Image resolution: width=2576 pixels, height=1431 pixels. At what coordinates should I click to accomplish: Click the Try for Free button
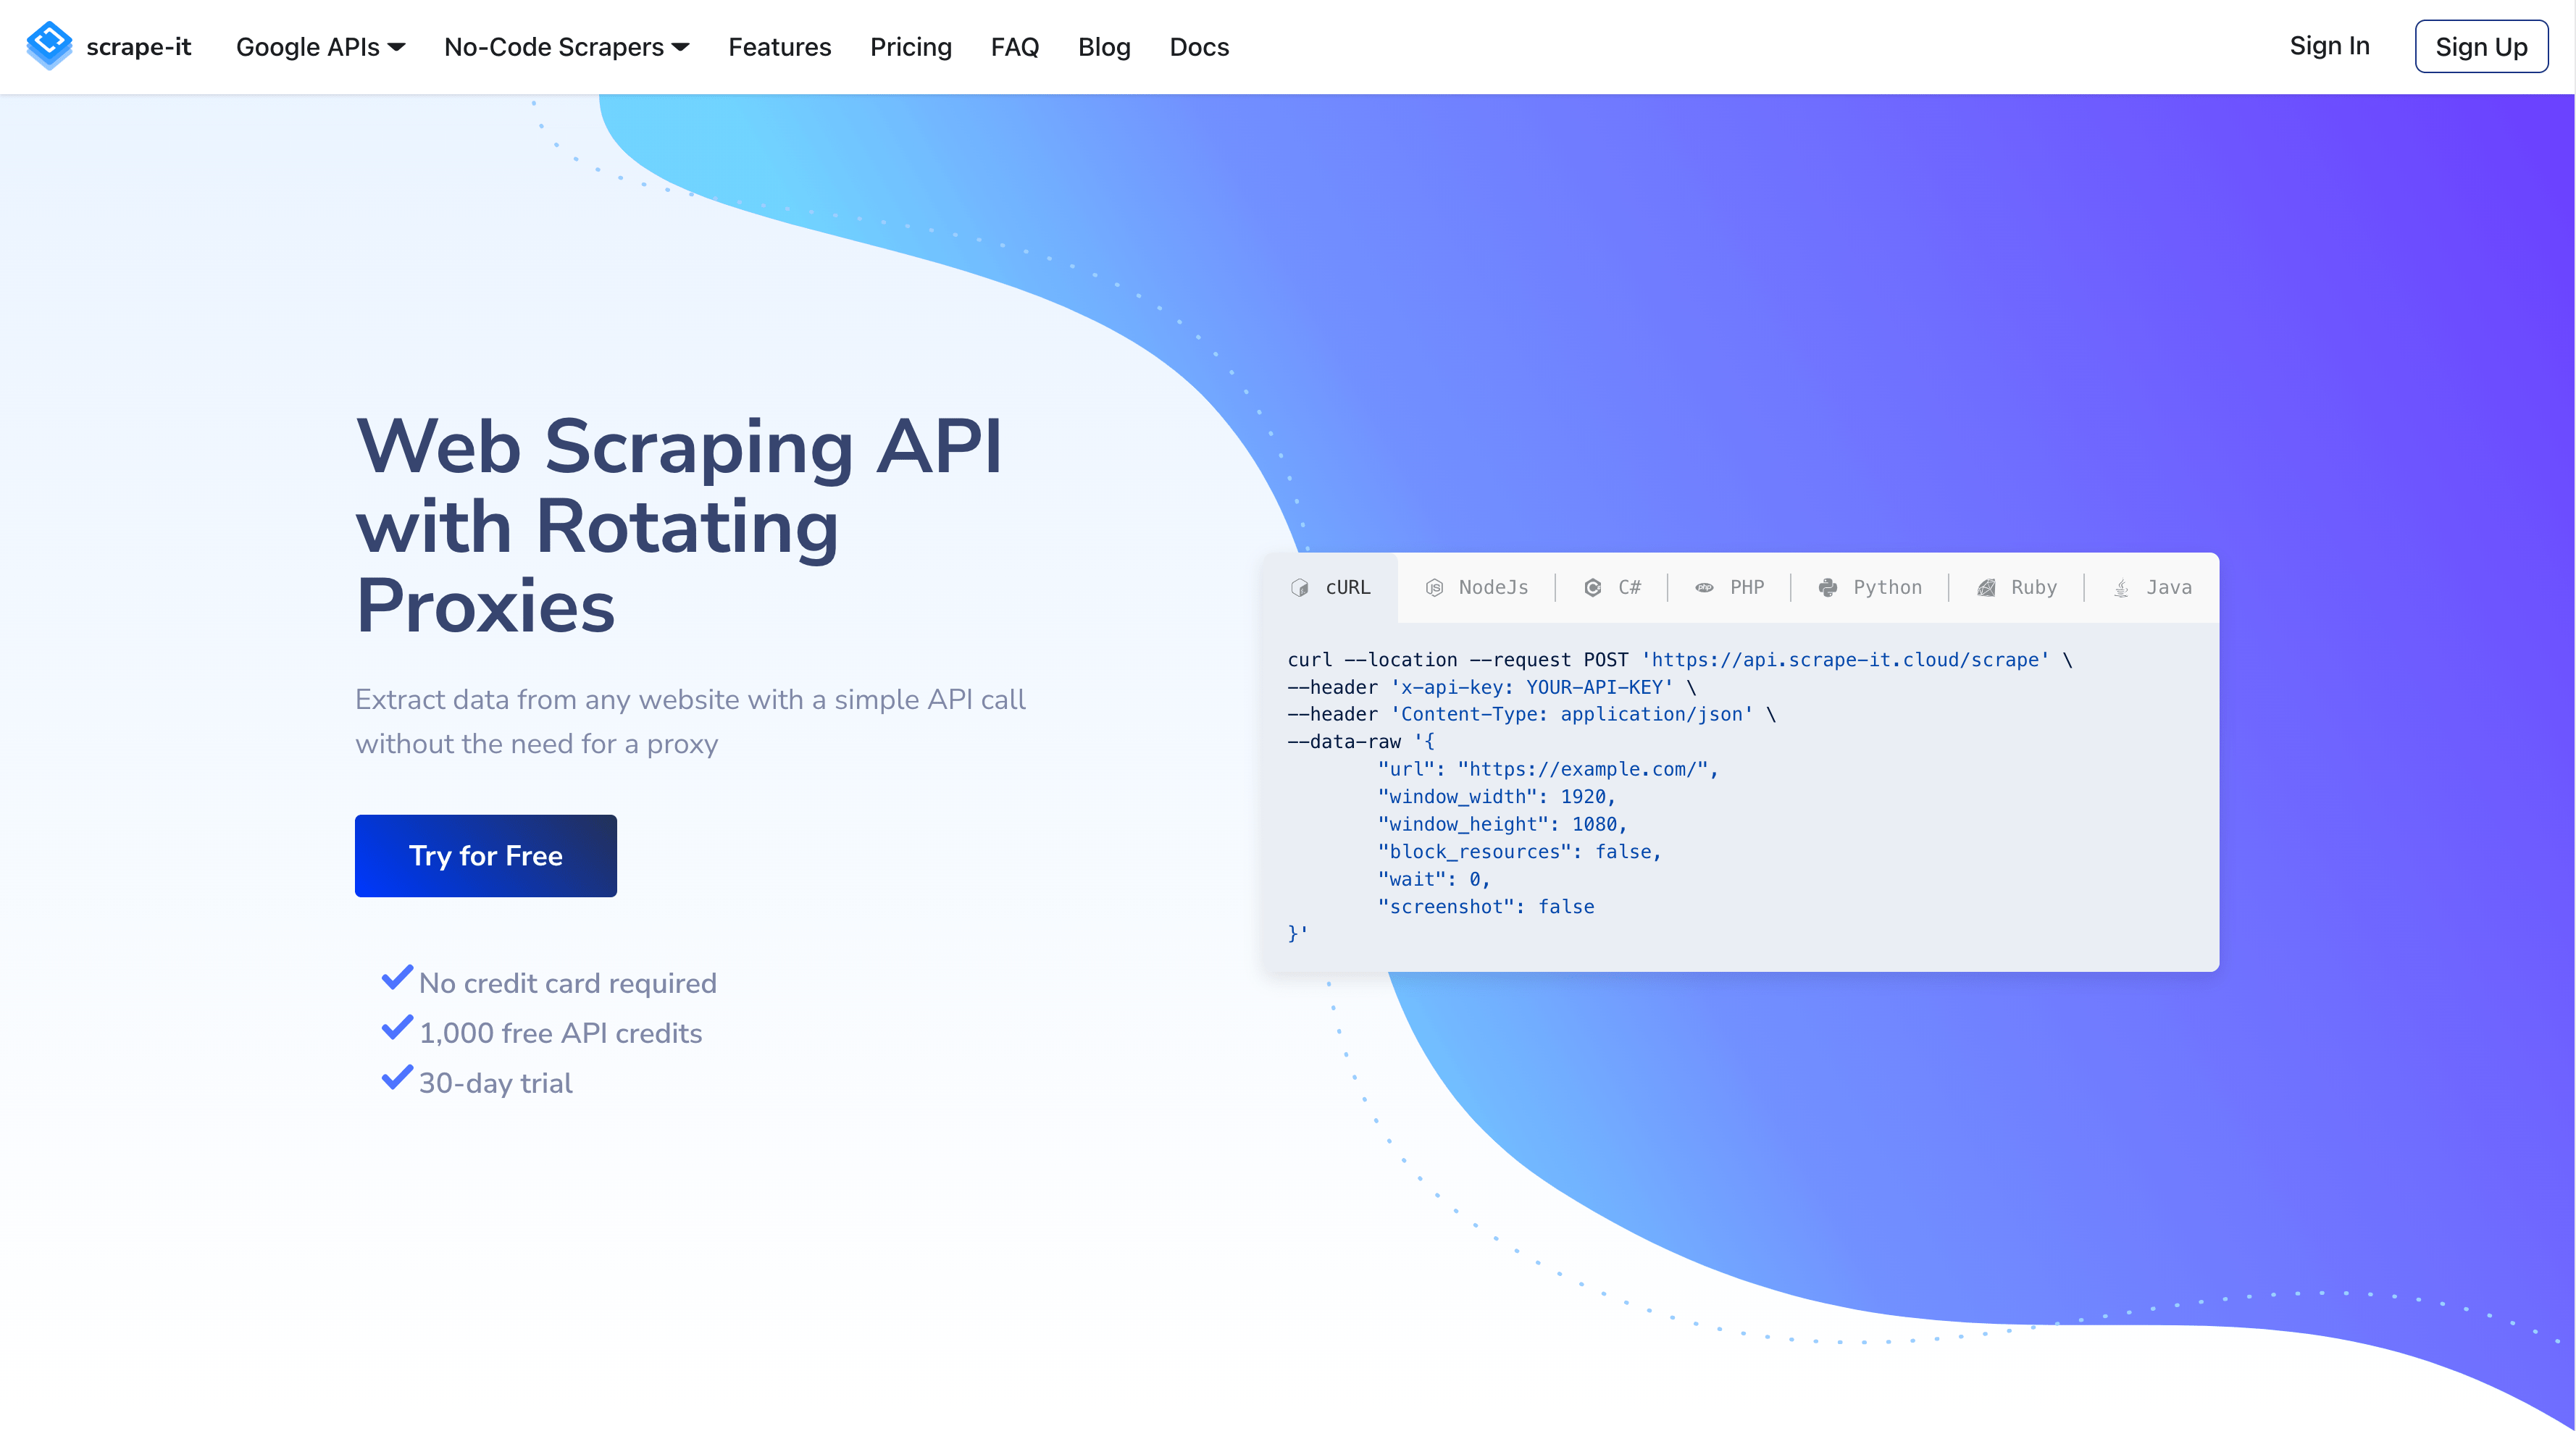click(x=485, y=855)
